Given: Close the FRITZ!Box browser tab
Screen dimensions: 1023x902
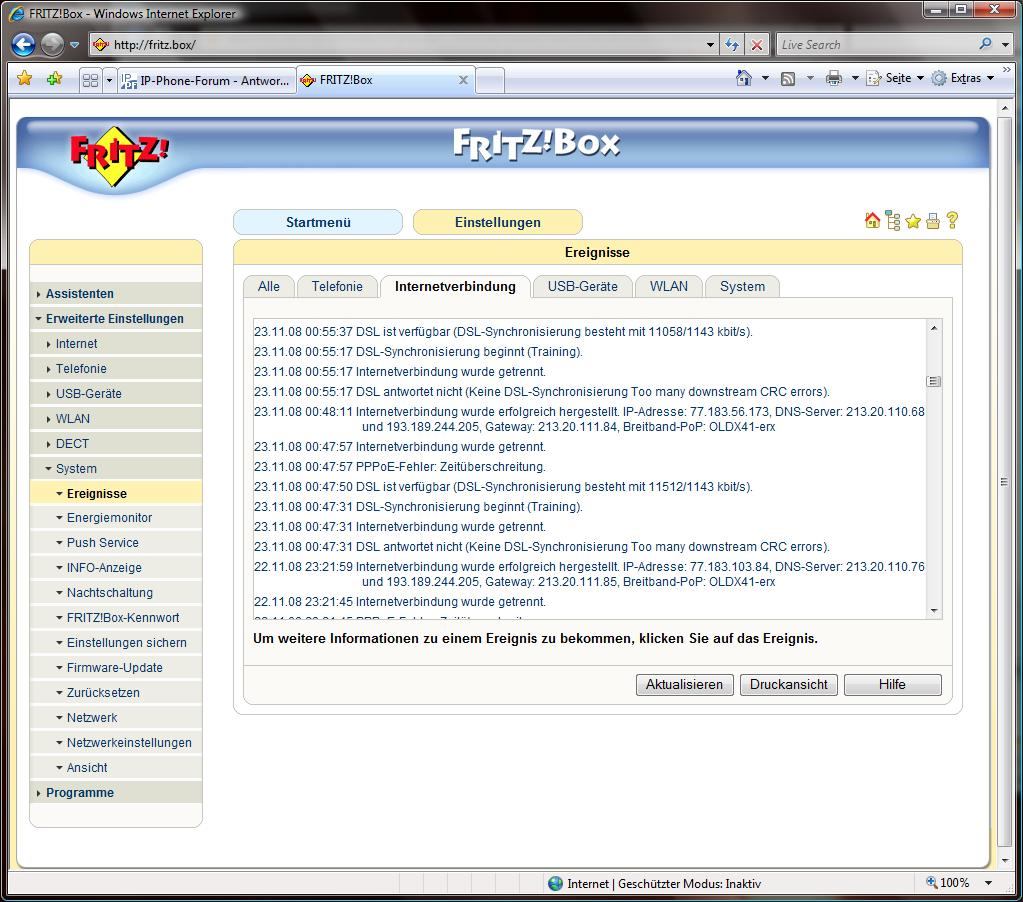Looking at the screenshot, I should pos(463,80).
